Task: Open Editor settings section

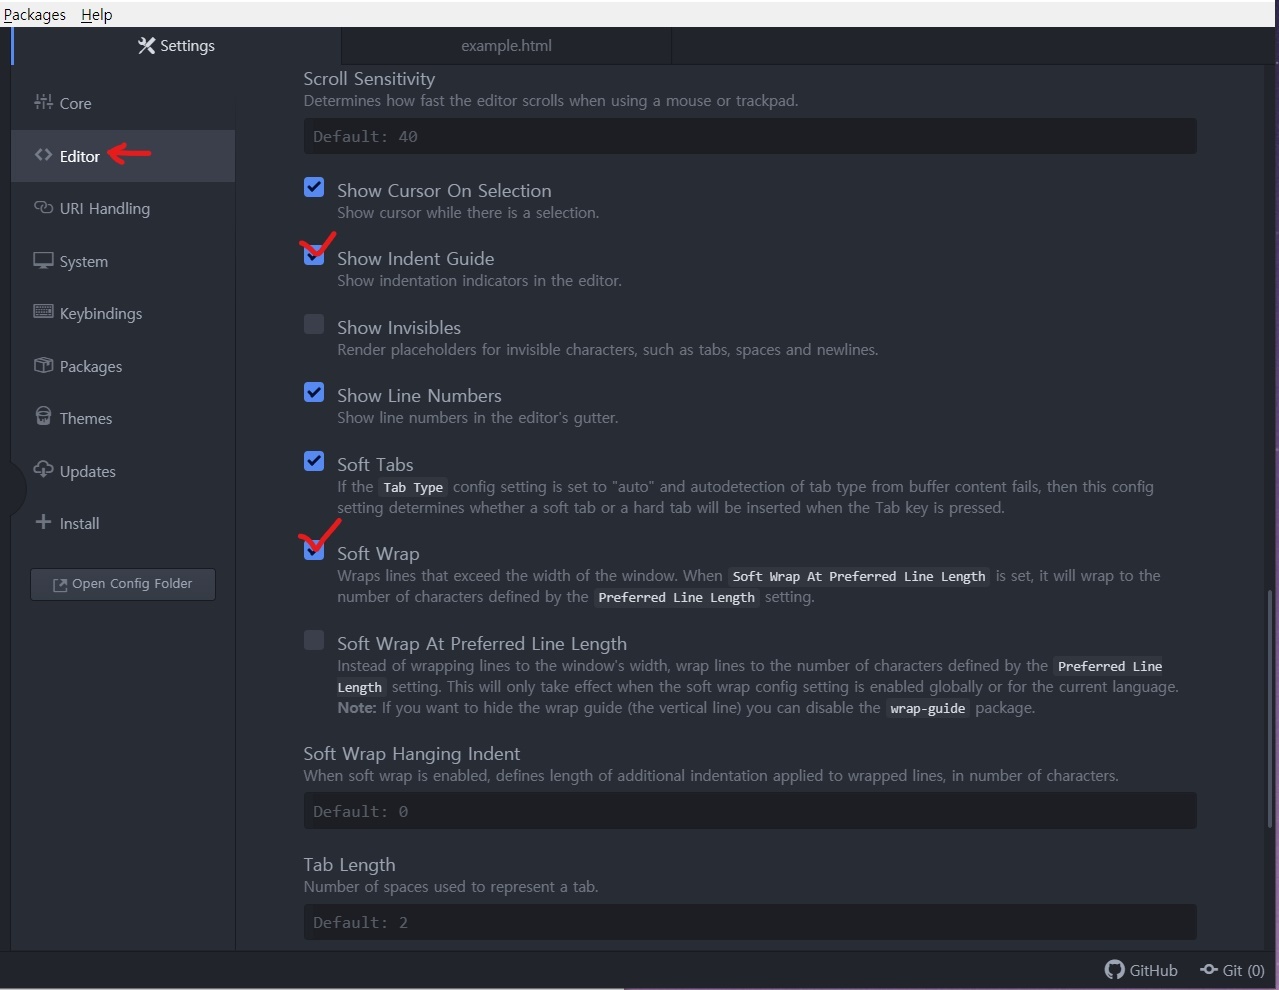Action: click(123, 156)
